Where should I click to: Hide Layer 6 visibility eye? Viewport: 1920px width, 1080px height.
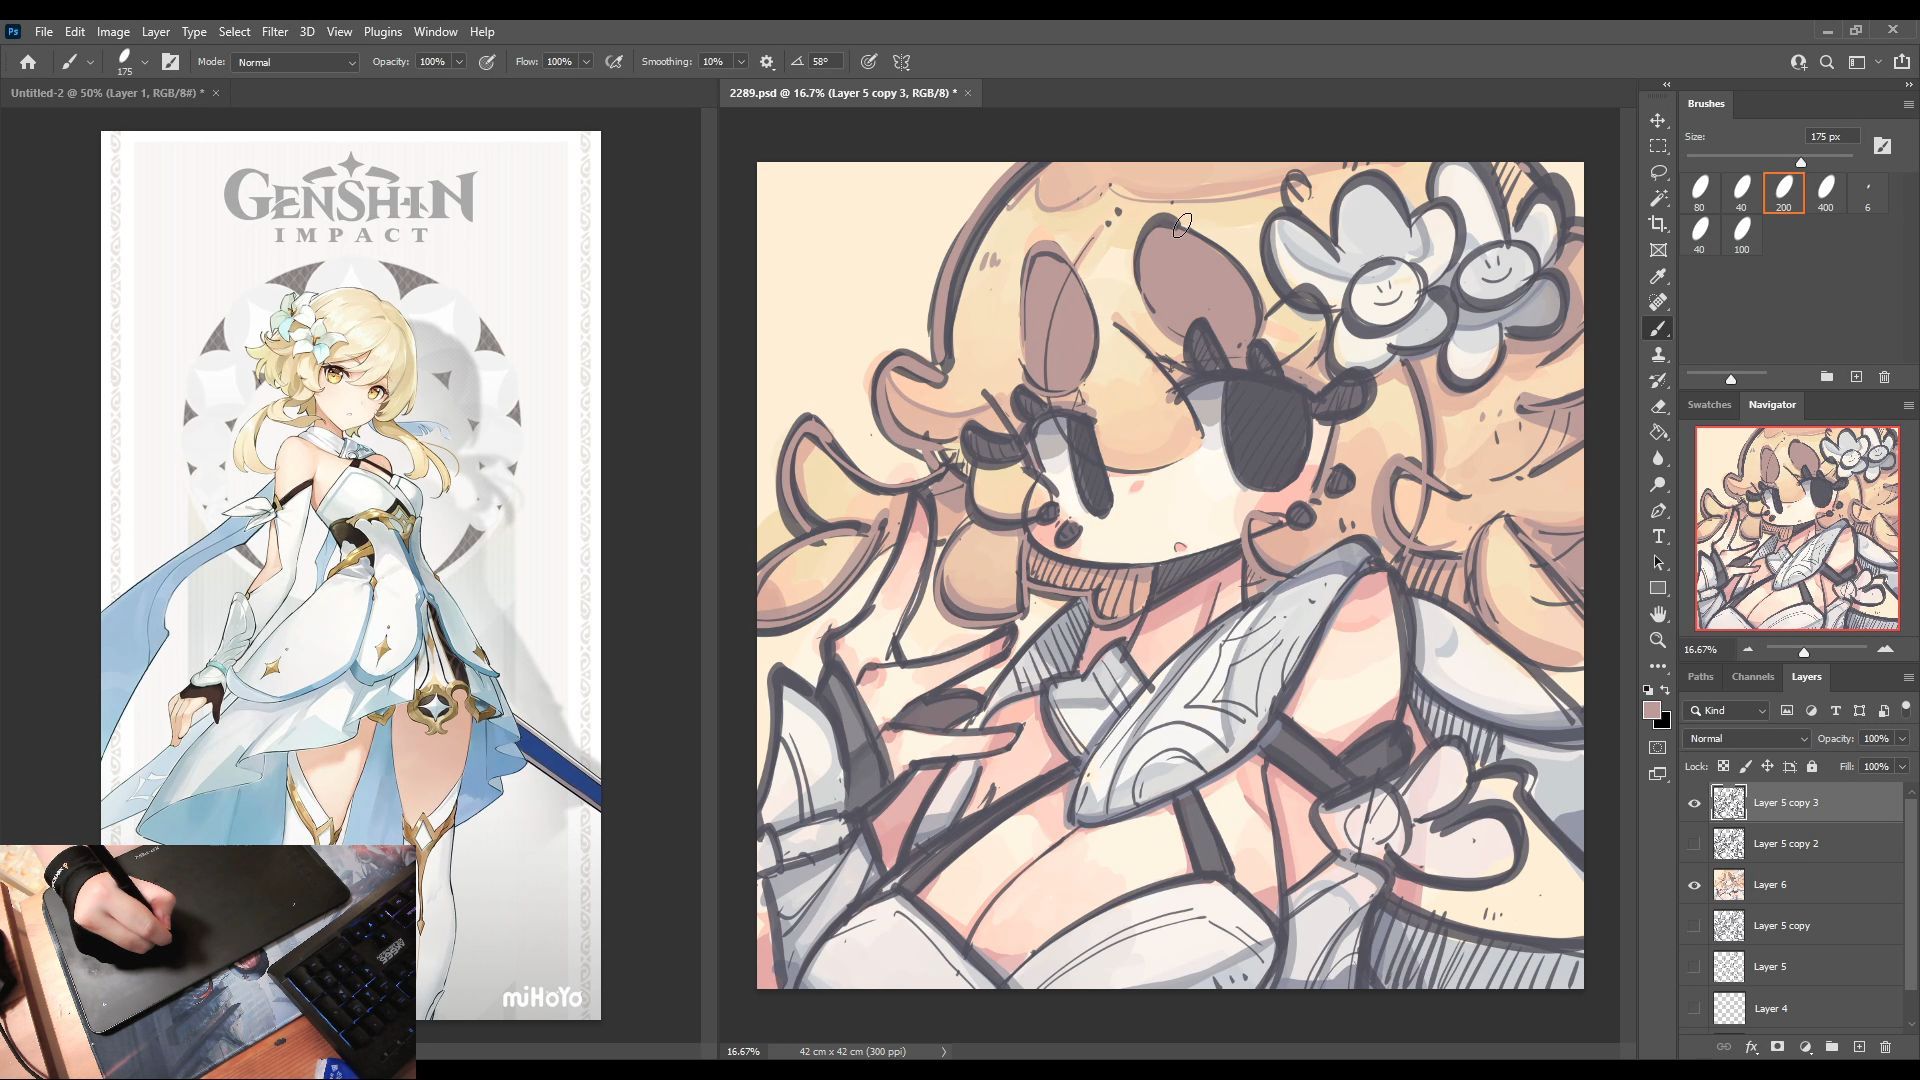coord(1694,885)
